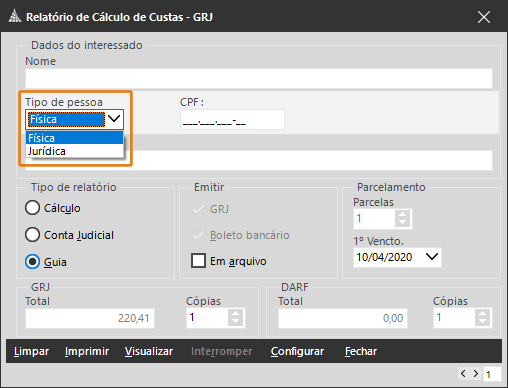
Task: Click the Limpar button
Action: (x=31, y=351)
